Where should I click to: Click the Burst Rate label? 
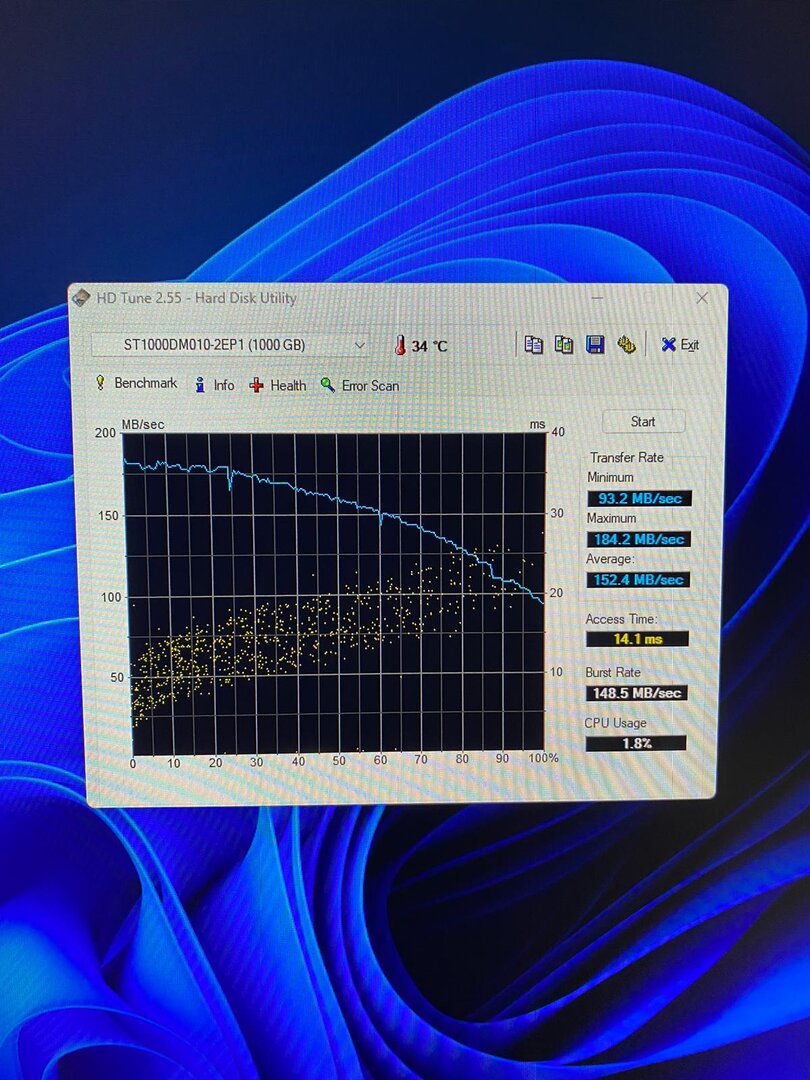pyautogui.click(x=613, y=672)
